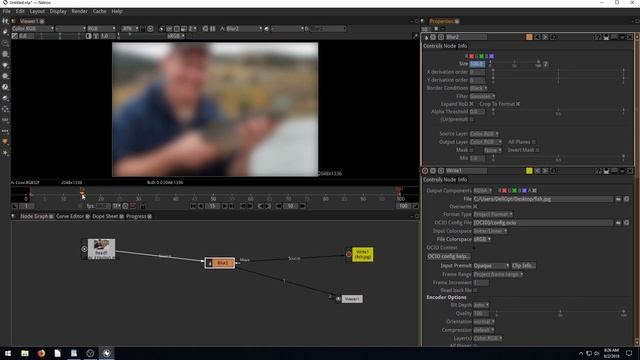Image resolution: width=640 pixels, height=360 pixels.
Task: Open the viewer sRGB colorspace dropdown
Action: (x=176, y=36)
